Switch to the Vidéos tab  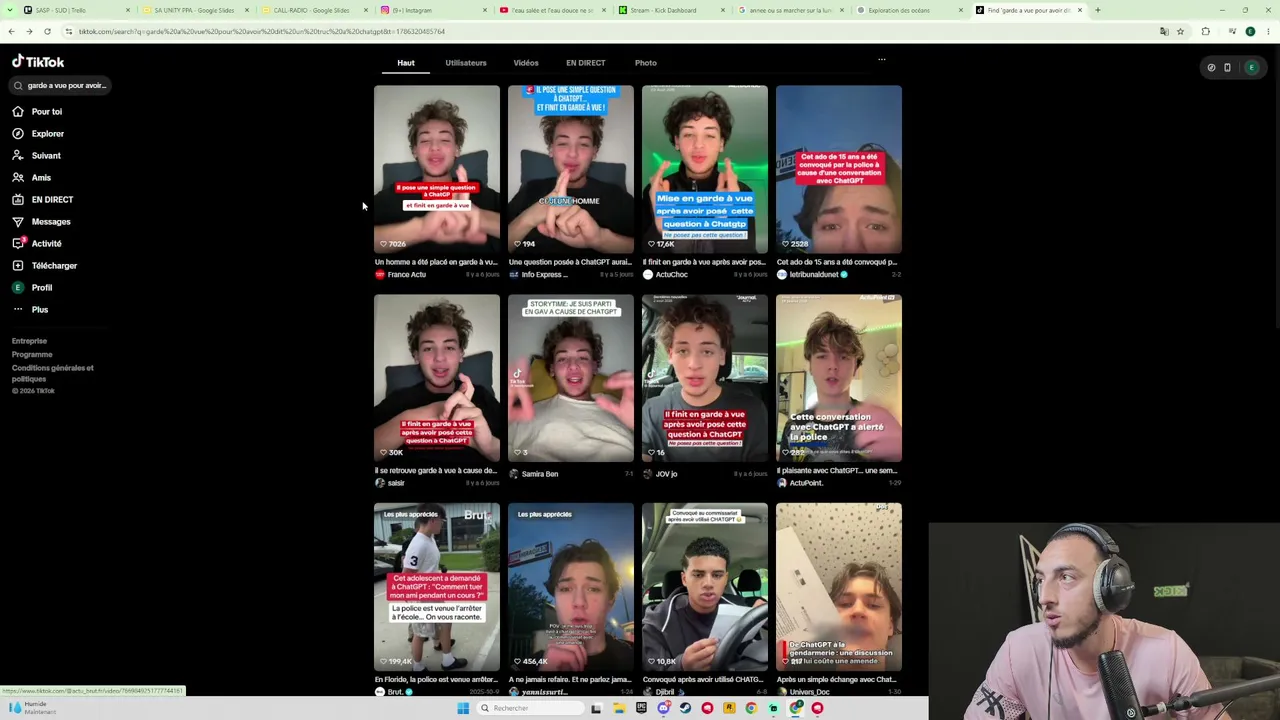pos(526,63)
